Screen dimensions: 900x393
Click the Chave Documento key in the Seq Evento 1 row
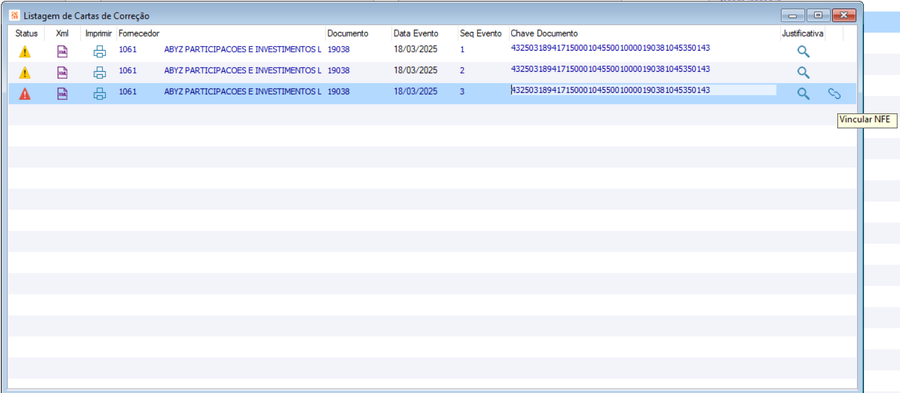[611, 48]
